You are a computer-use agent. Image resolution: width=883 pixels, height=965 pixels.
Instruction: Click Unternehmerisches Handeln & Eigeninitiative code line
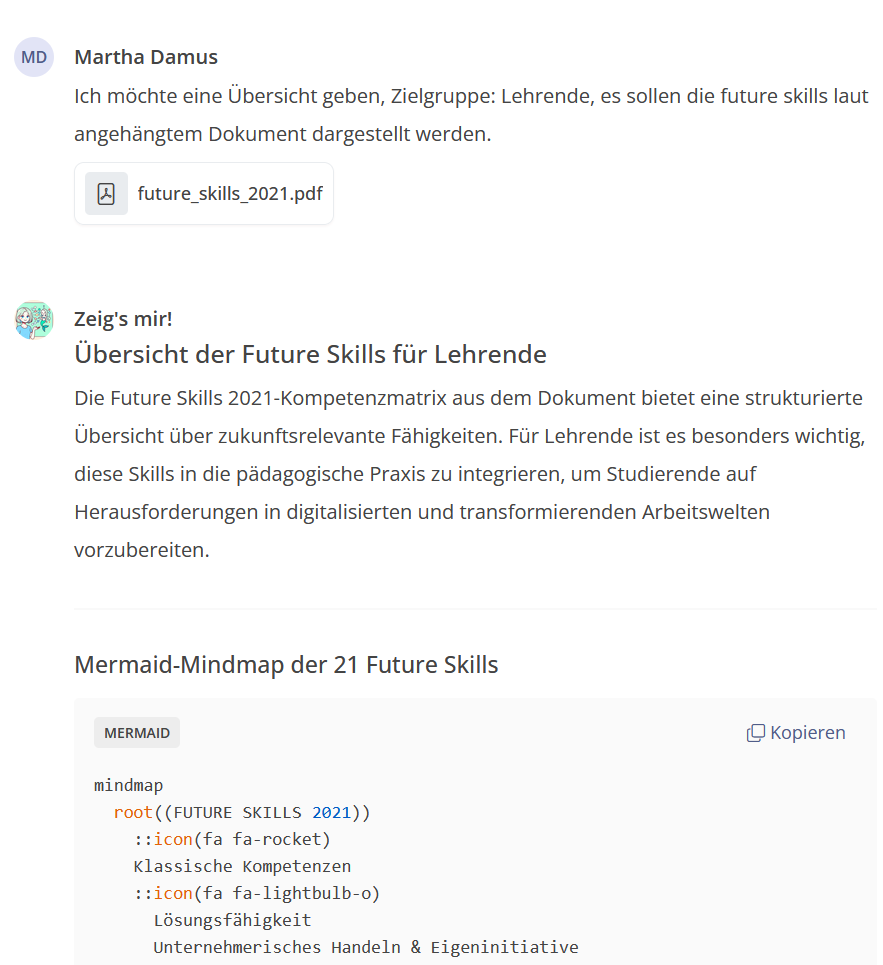(365, 947)
